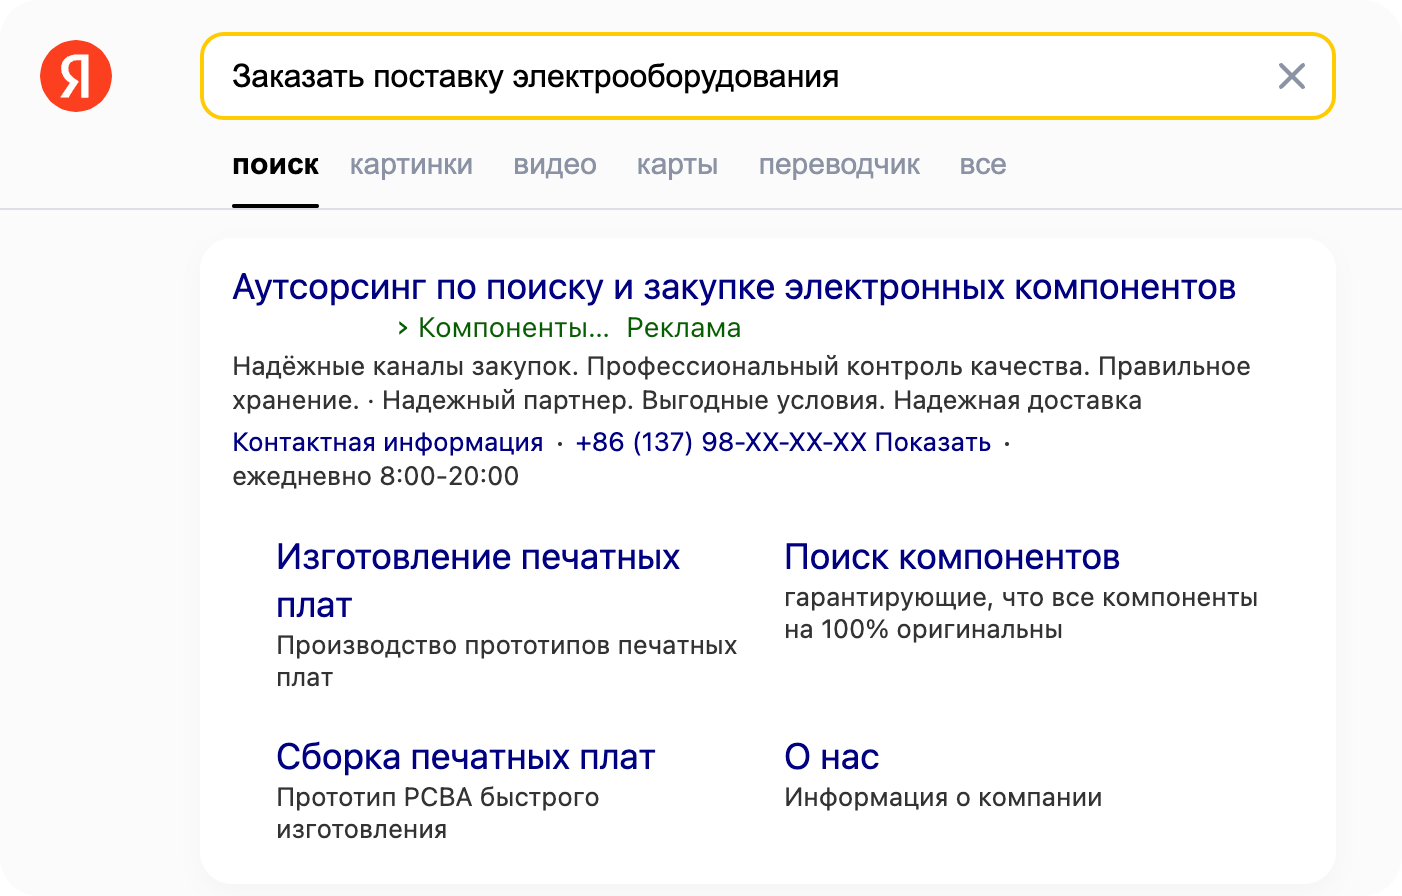Focus the search input field
This screenshot has height=896, width=1402.
point(740,76)
